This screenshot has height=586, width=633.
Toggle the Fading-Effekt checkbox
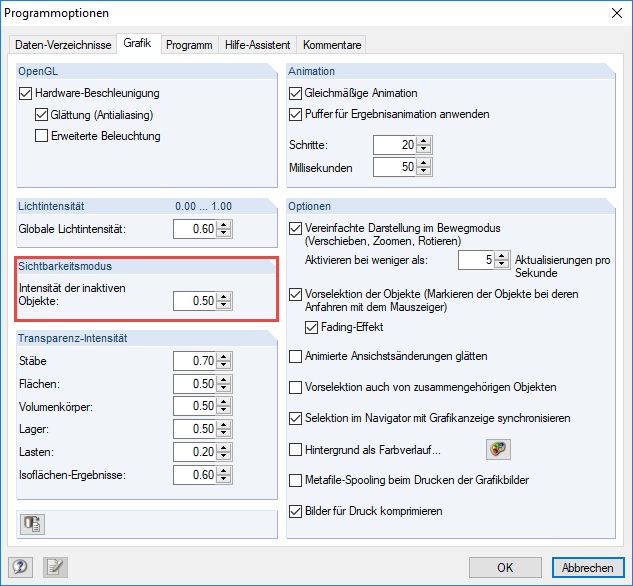pyautogui.click(x=311, y=327)
